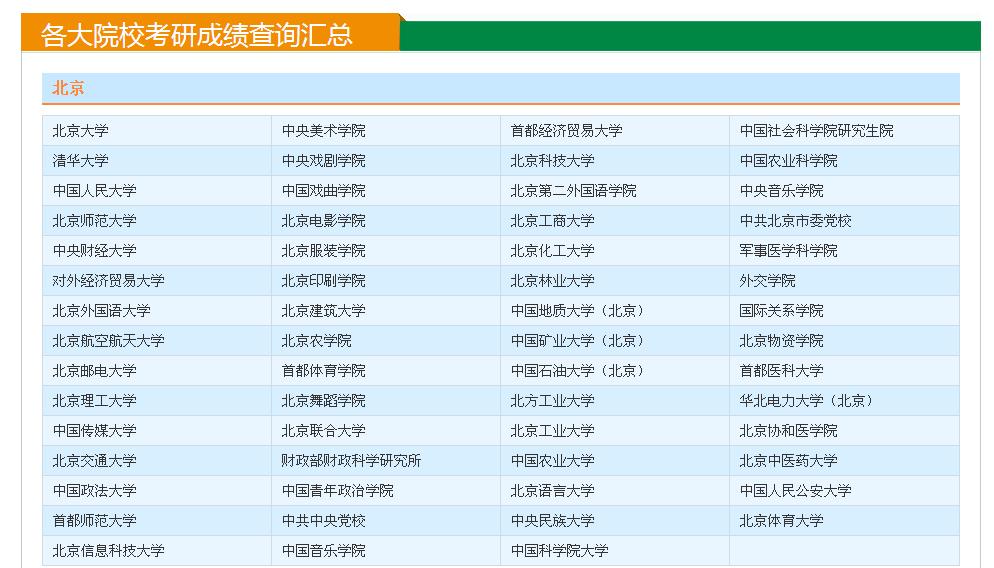
Task: Open 北京师范大学 score query link
Action: pyautogui.click(x=95, y=221)
